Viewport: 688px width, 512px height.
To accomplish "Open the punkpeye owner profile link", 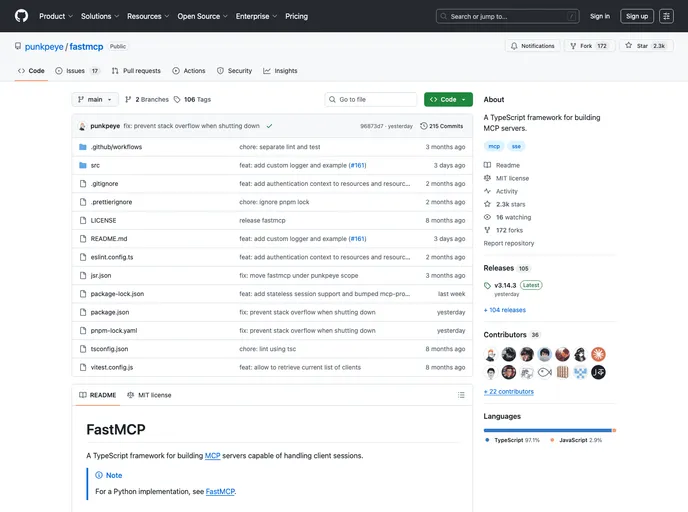I will [x=44, y=47].
